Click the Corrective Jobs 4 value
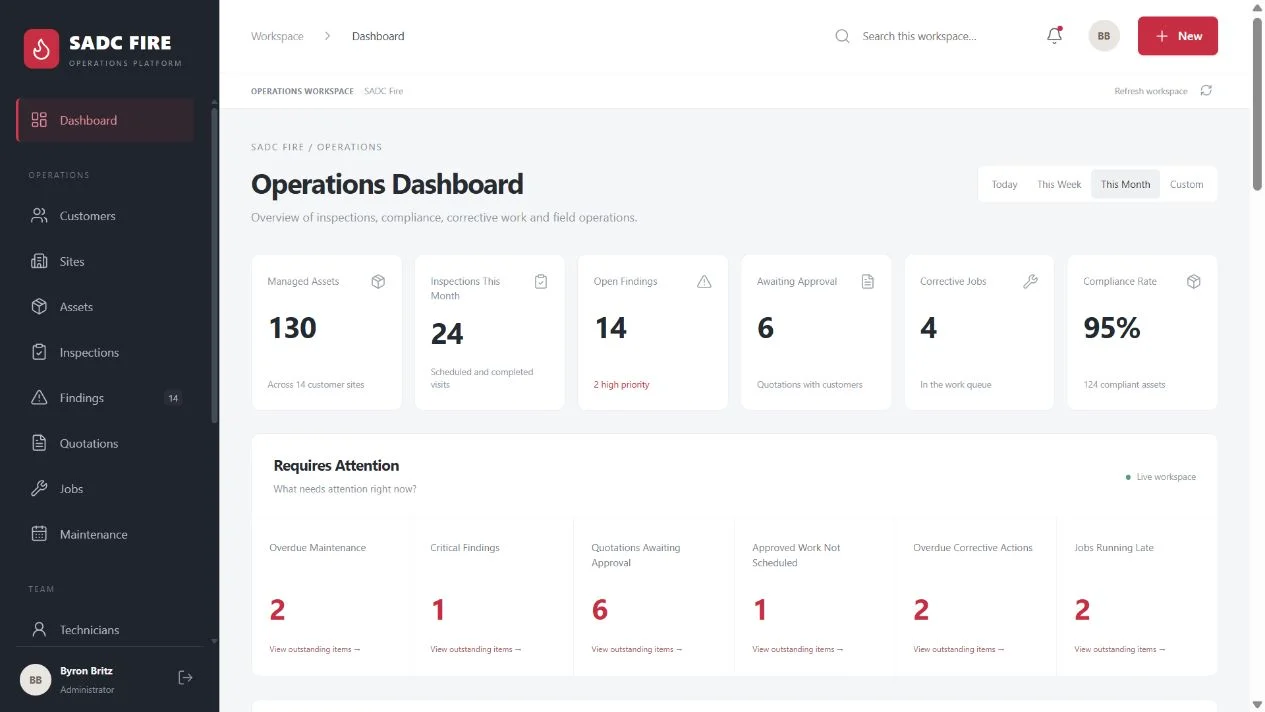 click(x=929, y=328)
